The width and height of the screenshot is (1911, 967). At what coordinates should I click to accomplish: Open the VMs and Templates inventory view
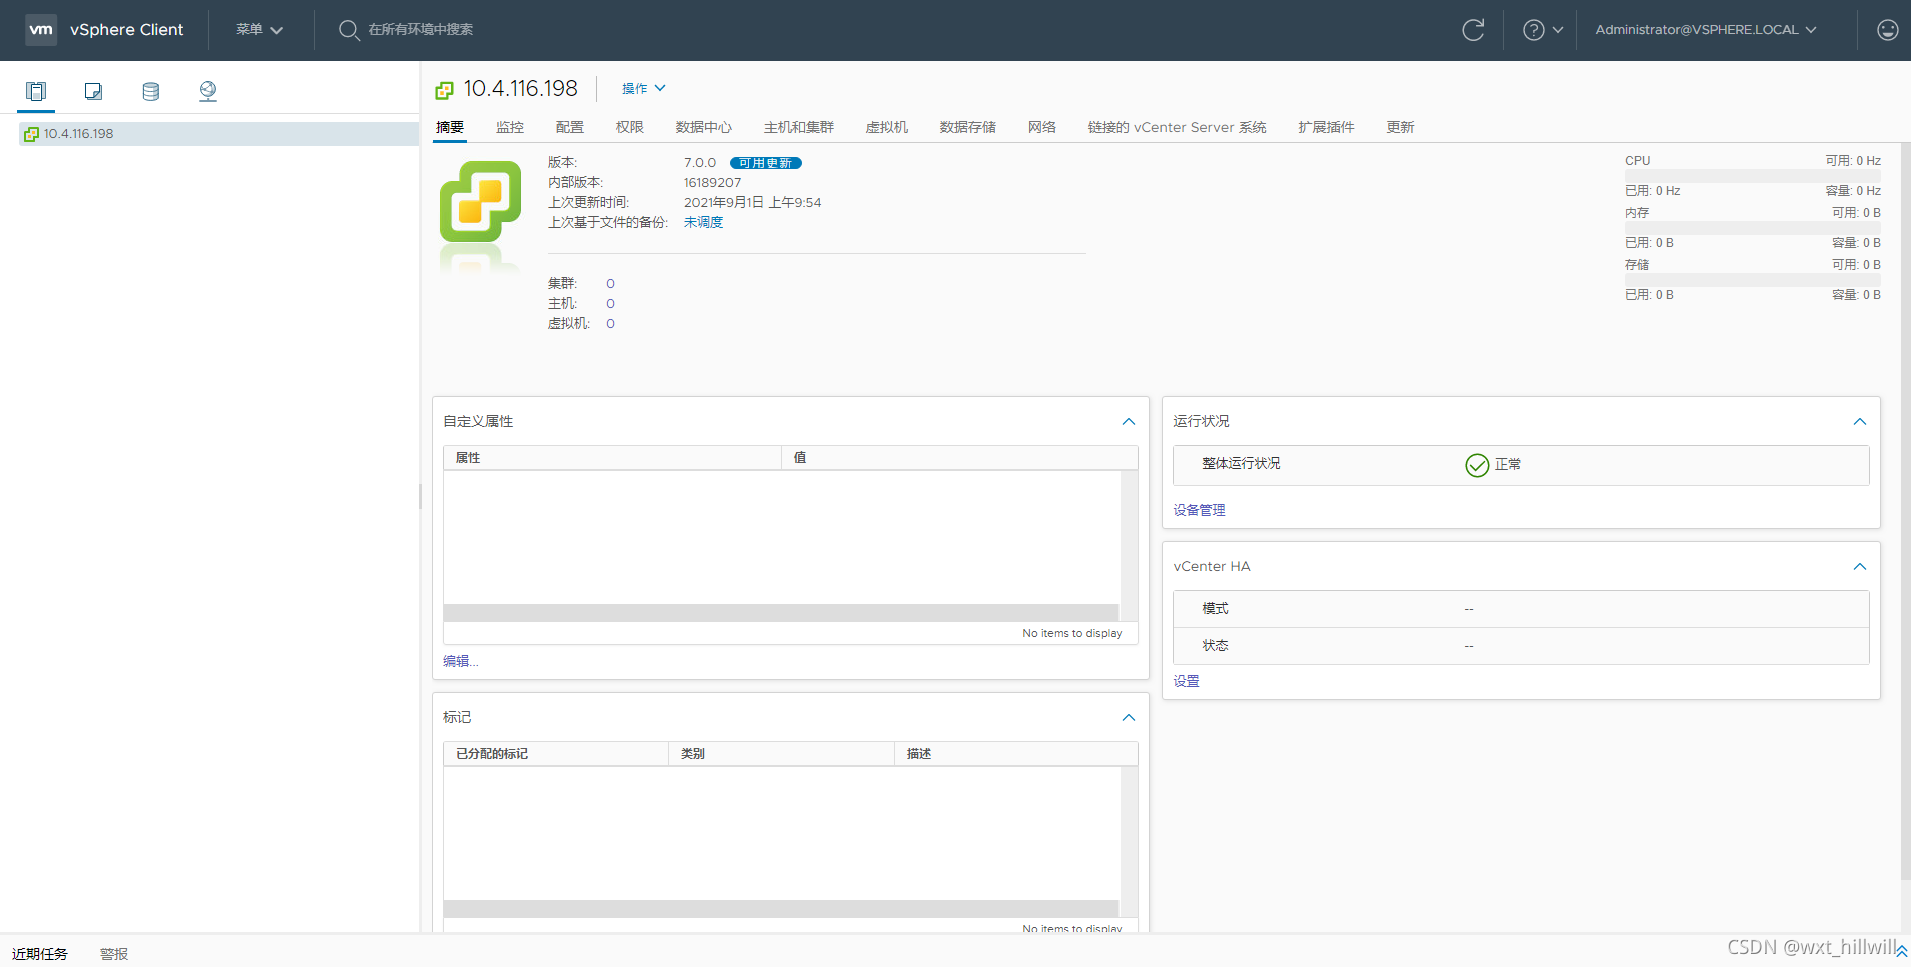[93, 91]
